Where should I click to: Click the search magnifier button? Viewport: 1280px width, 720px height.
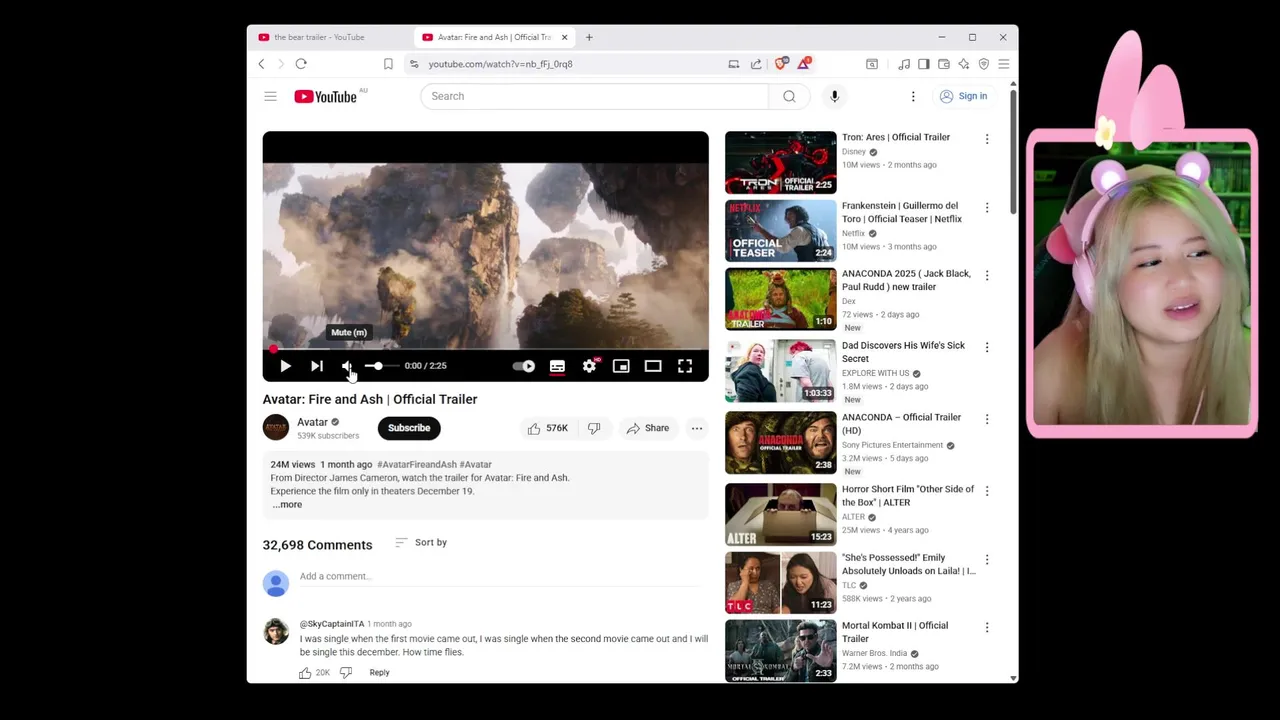pos(789,96)
